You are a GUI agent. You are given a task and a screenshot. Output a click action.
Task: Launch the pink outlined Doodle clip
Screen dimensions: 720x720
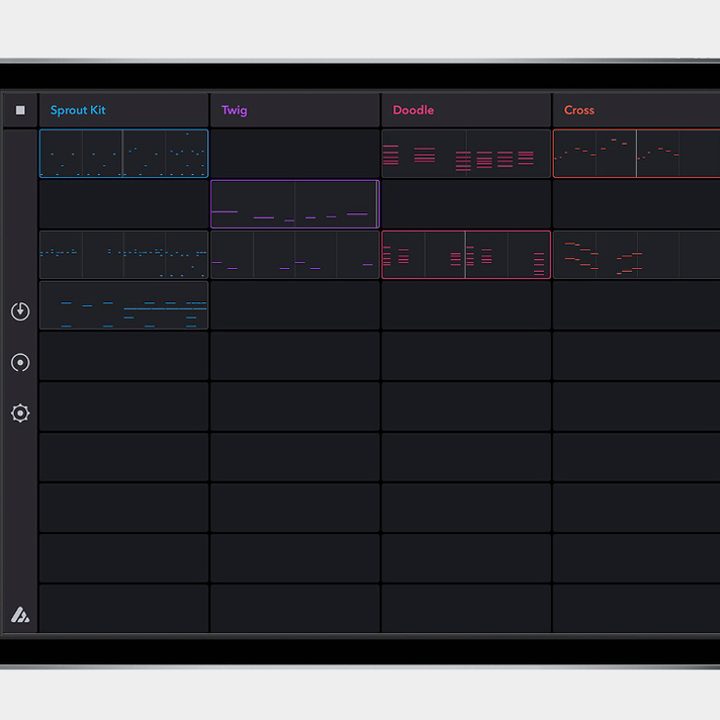[466, 254]
